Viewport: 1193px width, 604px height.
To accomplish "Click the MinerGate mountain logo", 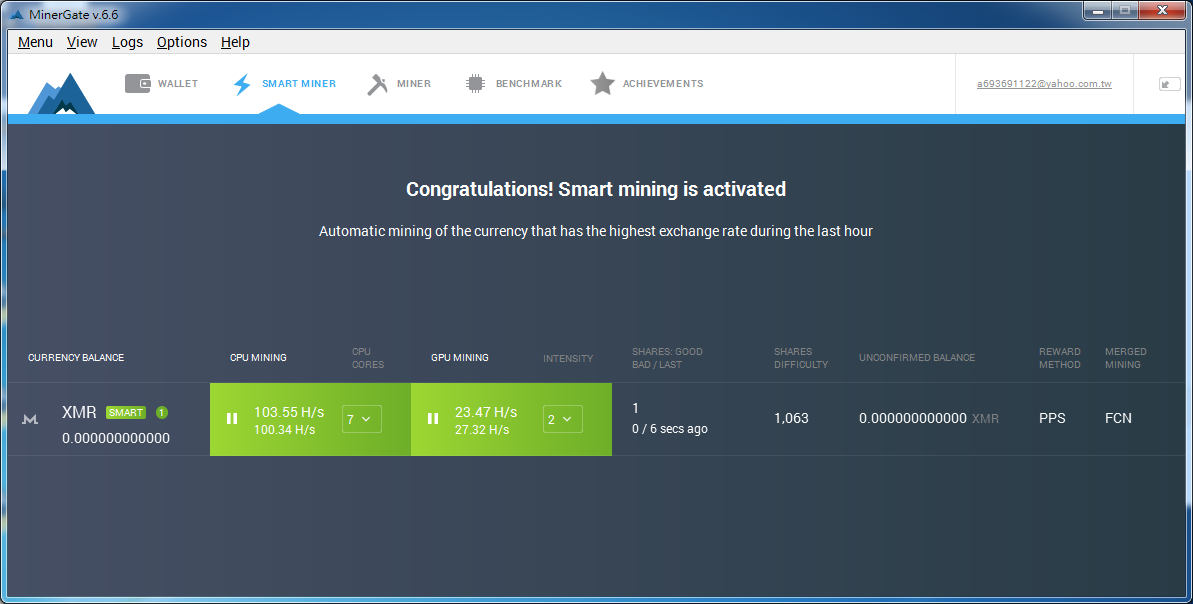I will (62, 94).
